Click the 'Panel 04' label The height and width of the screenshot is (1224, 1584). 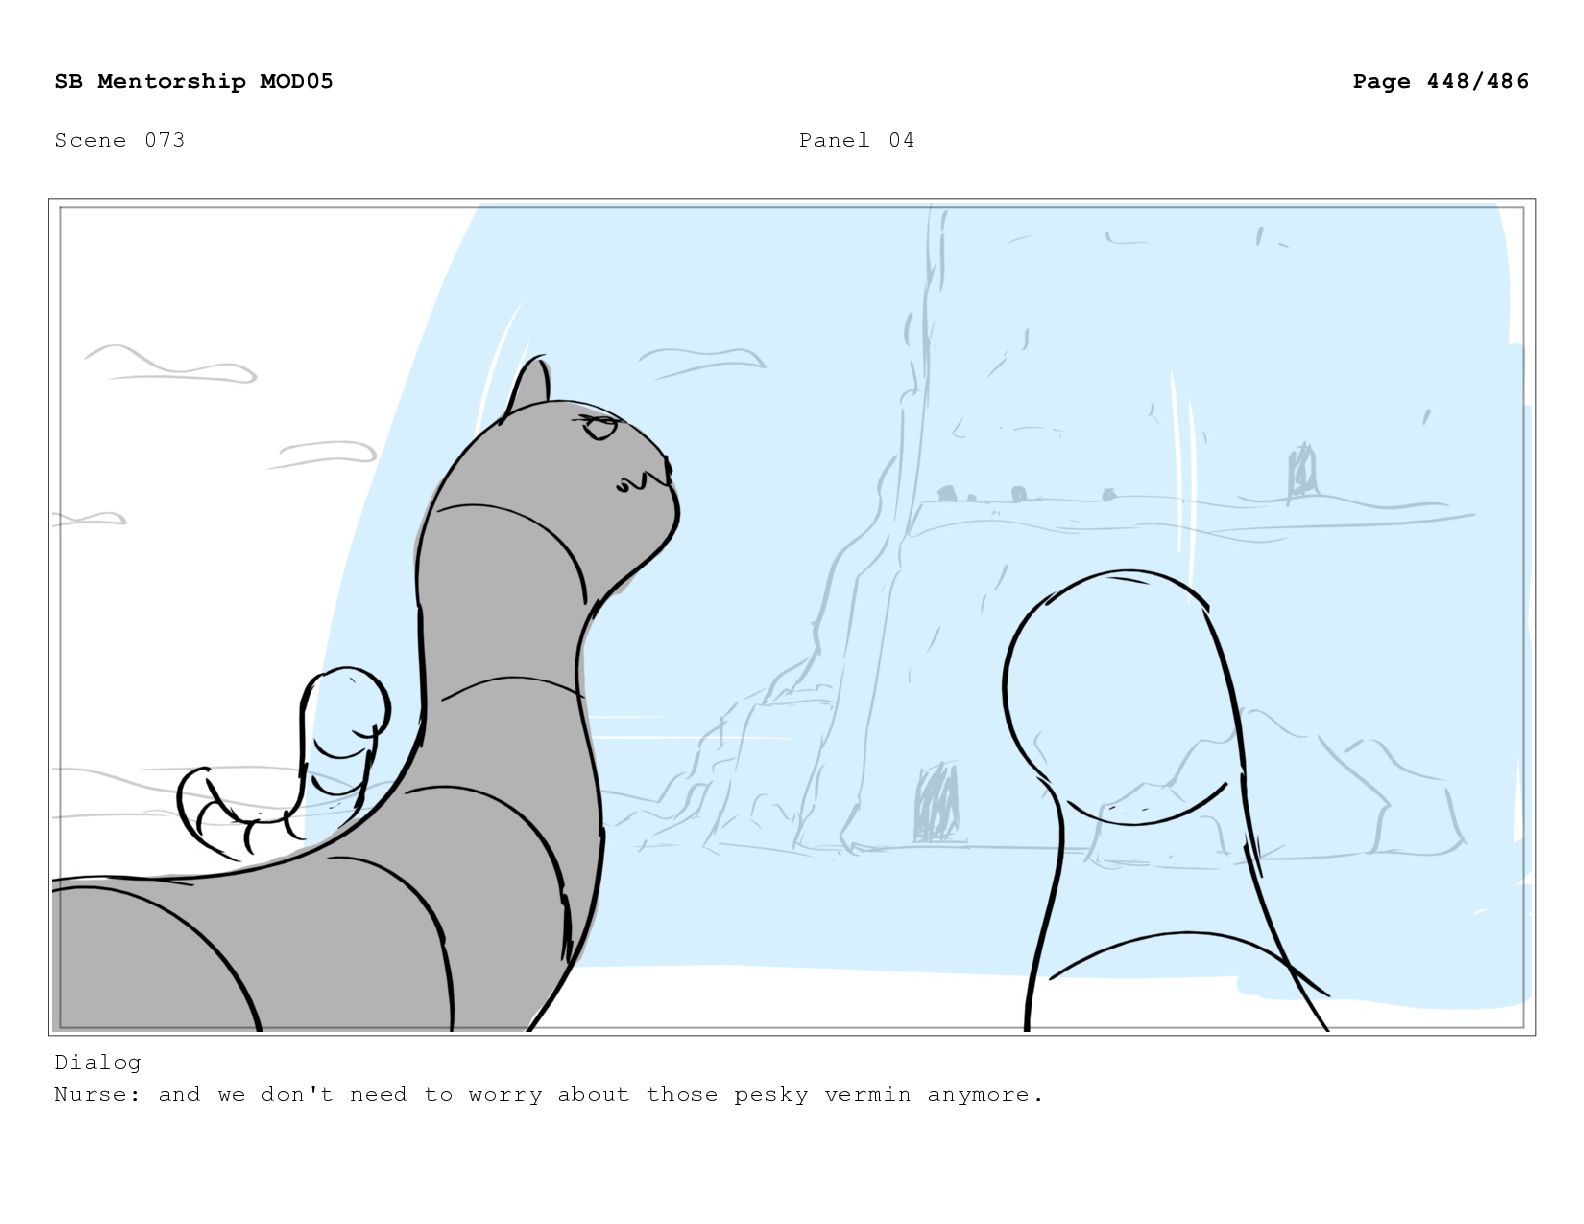pyautogui.click(x=857, y=140)
